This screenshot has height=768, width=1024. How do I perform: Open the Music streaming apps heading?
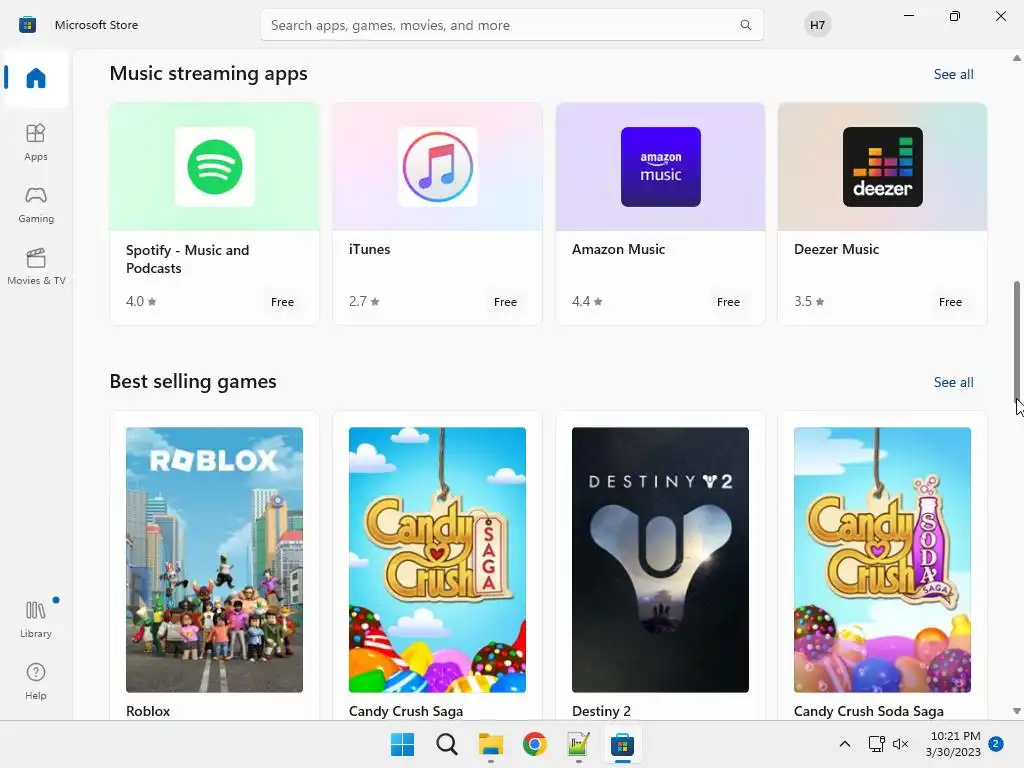(208, 74)
